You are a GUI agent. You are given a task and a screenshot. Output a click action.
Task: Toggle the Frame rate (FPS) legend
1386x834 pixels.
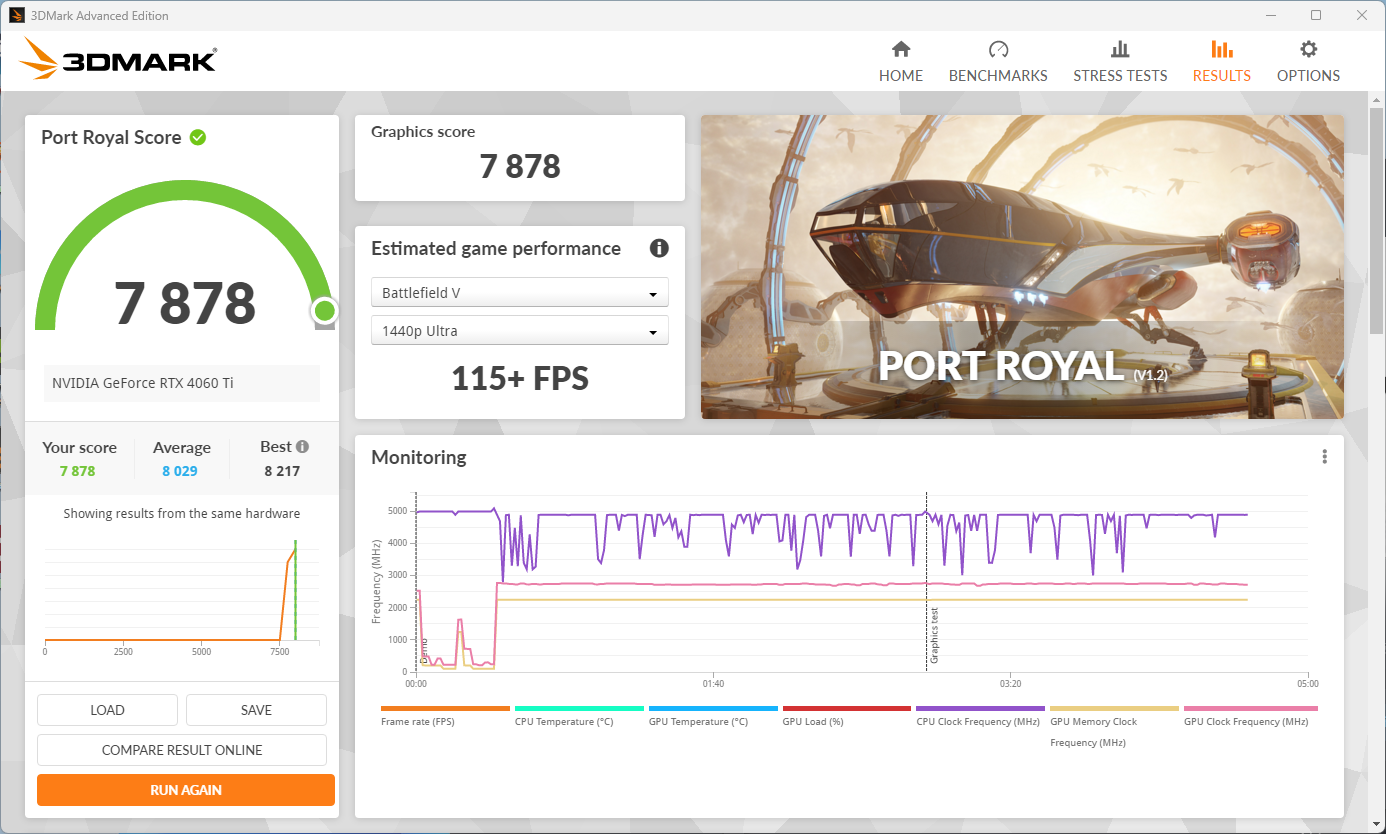[445, 716]
